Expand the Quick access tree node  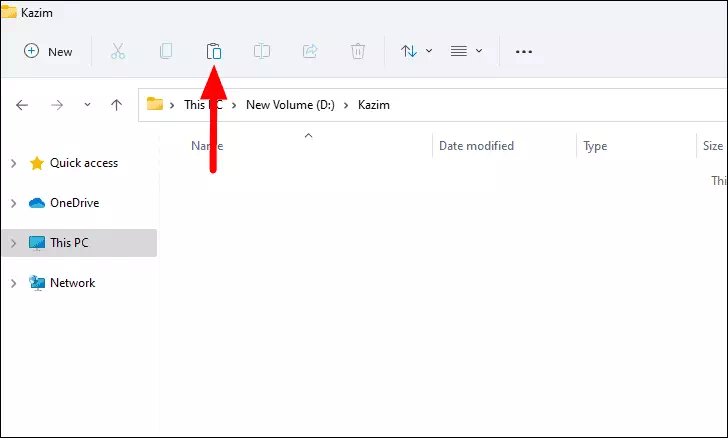(x=13, y=163)
